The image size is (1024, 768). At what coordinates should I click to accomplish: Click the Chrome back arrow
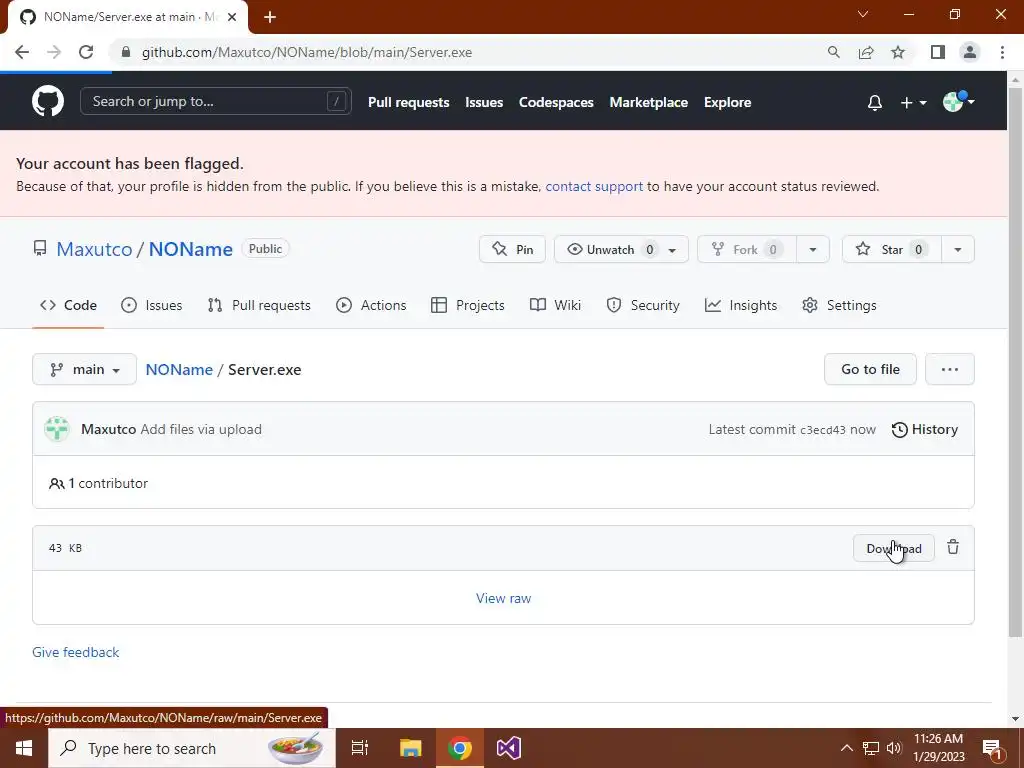coord(22,52)
